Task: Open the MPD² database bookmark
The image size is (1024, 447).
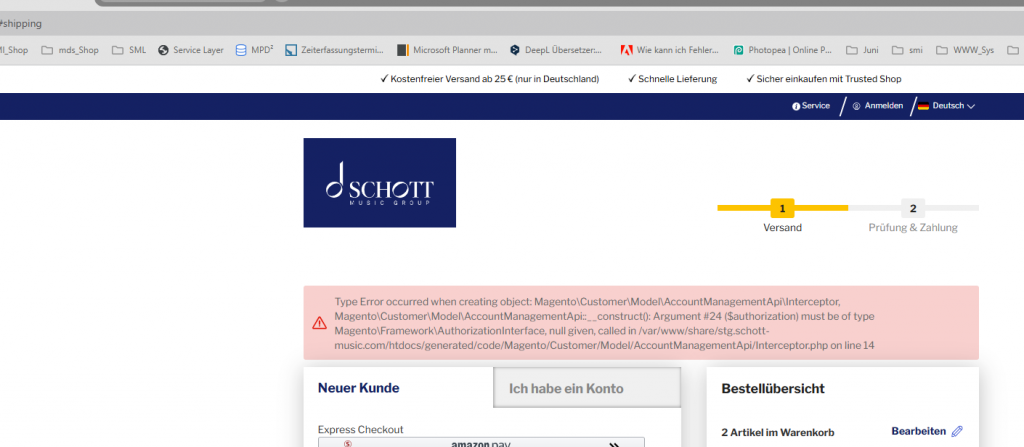Action: [x=255, y=49]
